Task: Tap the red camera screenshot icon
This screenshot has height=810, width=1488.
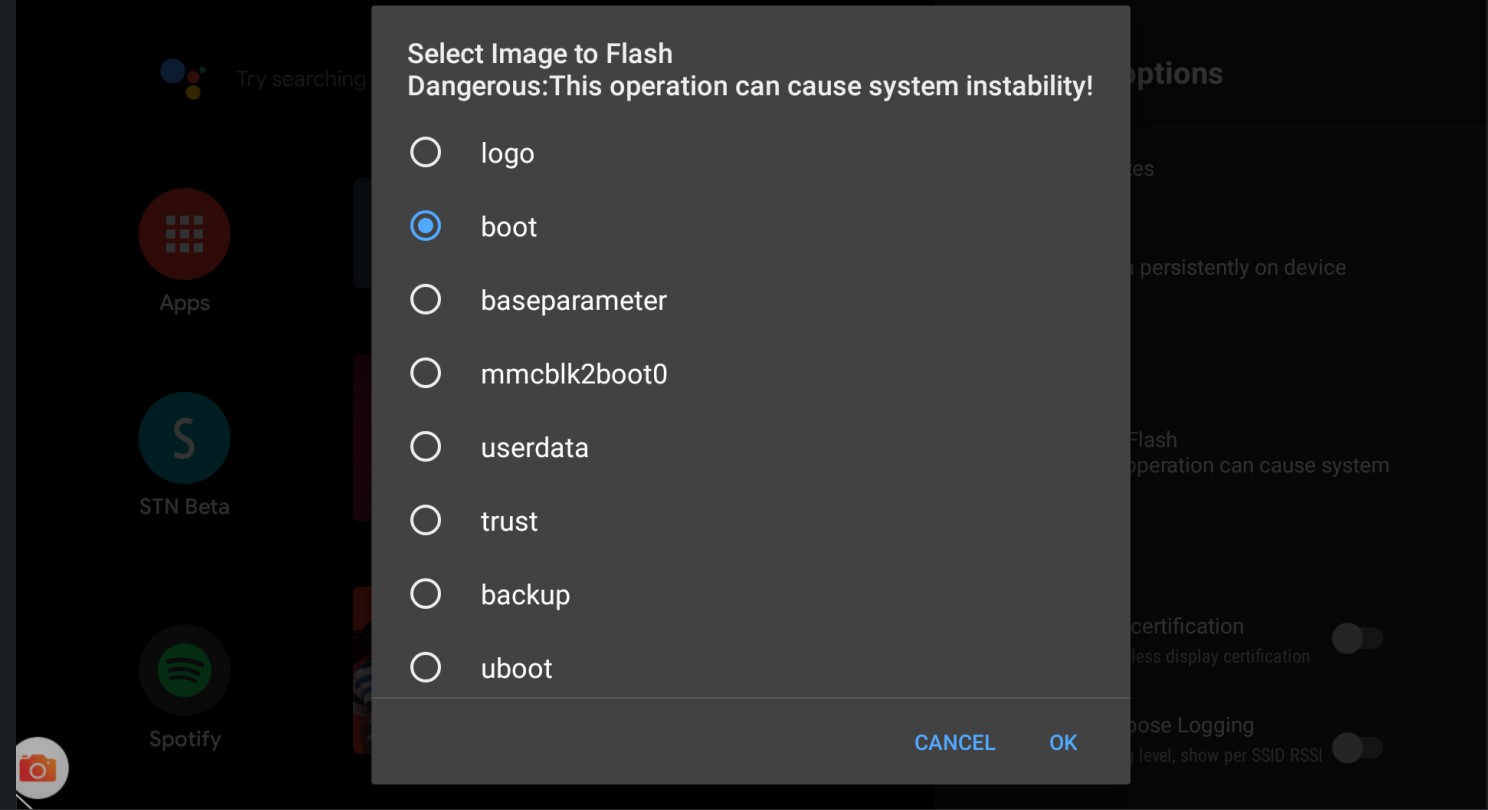Action: click(x=39, y=768)
